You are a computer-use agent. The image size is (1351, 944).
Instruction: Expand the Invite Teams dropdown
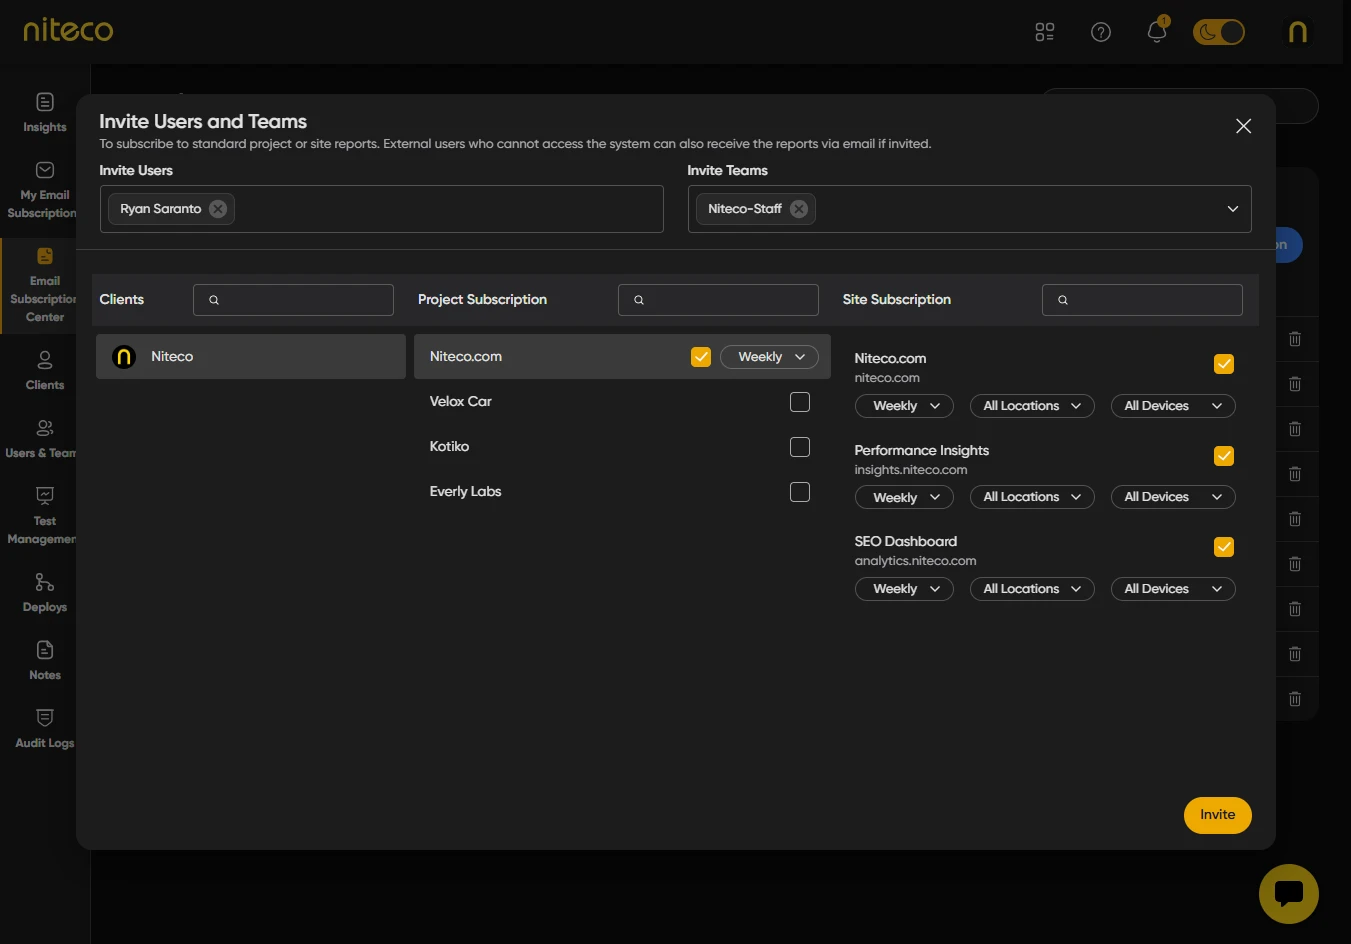[x=1233, y=209]
